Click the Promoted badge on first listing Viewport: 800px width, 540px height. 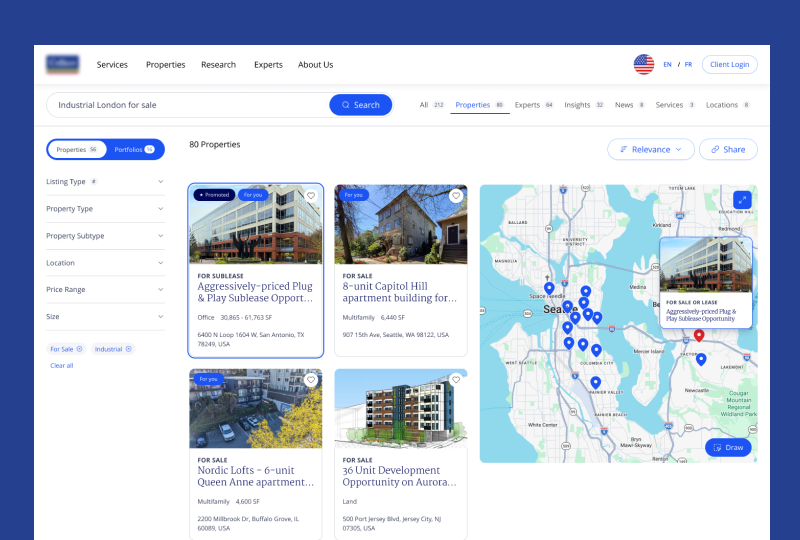(214, 195)
